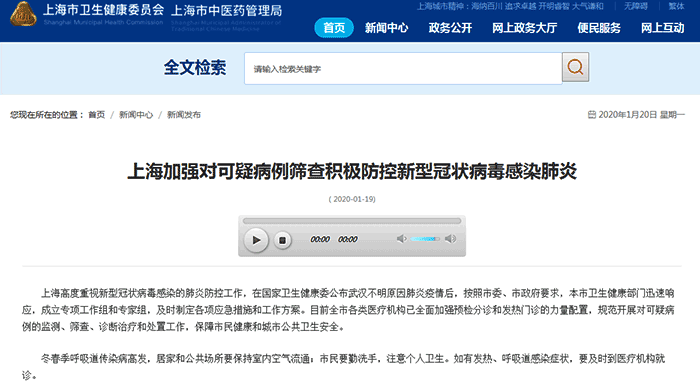Open the 政务公开 menu item
Image resolution: width=700 pixels, height=389 pixels.
pyautogui.click(x=450, y=28)
